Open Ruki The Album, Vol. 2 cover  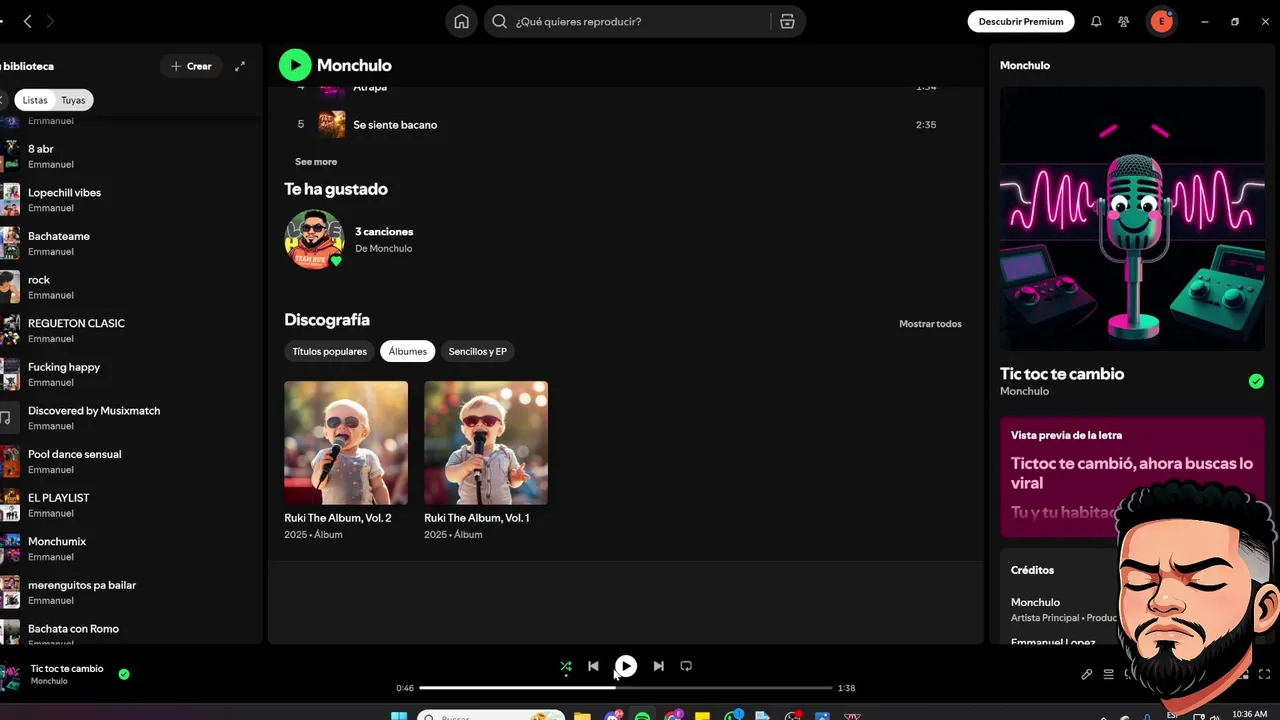click(346, 443)
